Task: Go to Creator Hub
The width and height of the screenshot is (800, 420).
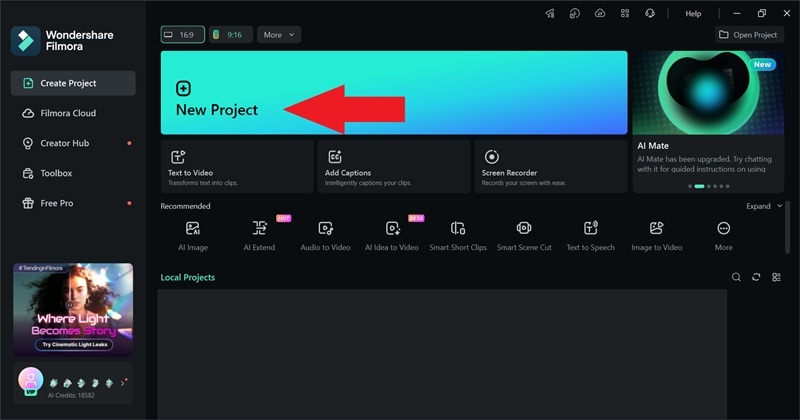Action: click(73, 143)
